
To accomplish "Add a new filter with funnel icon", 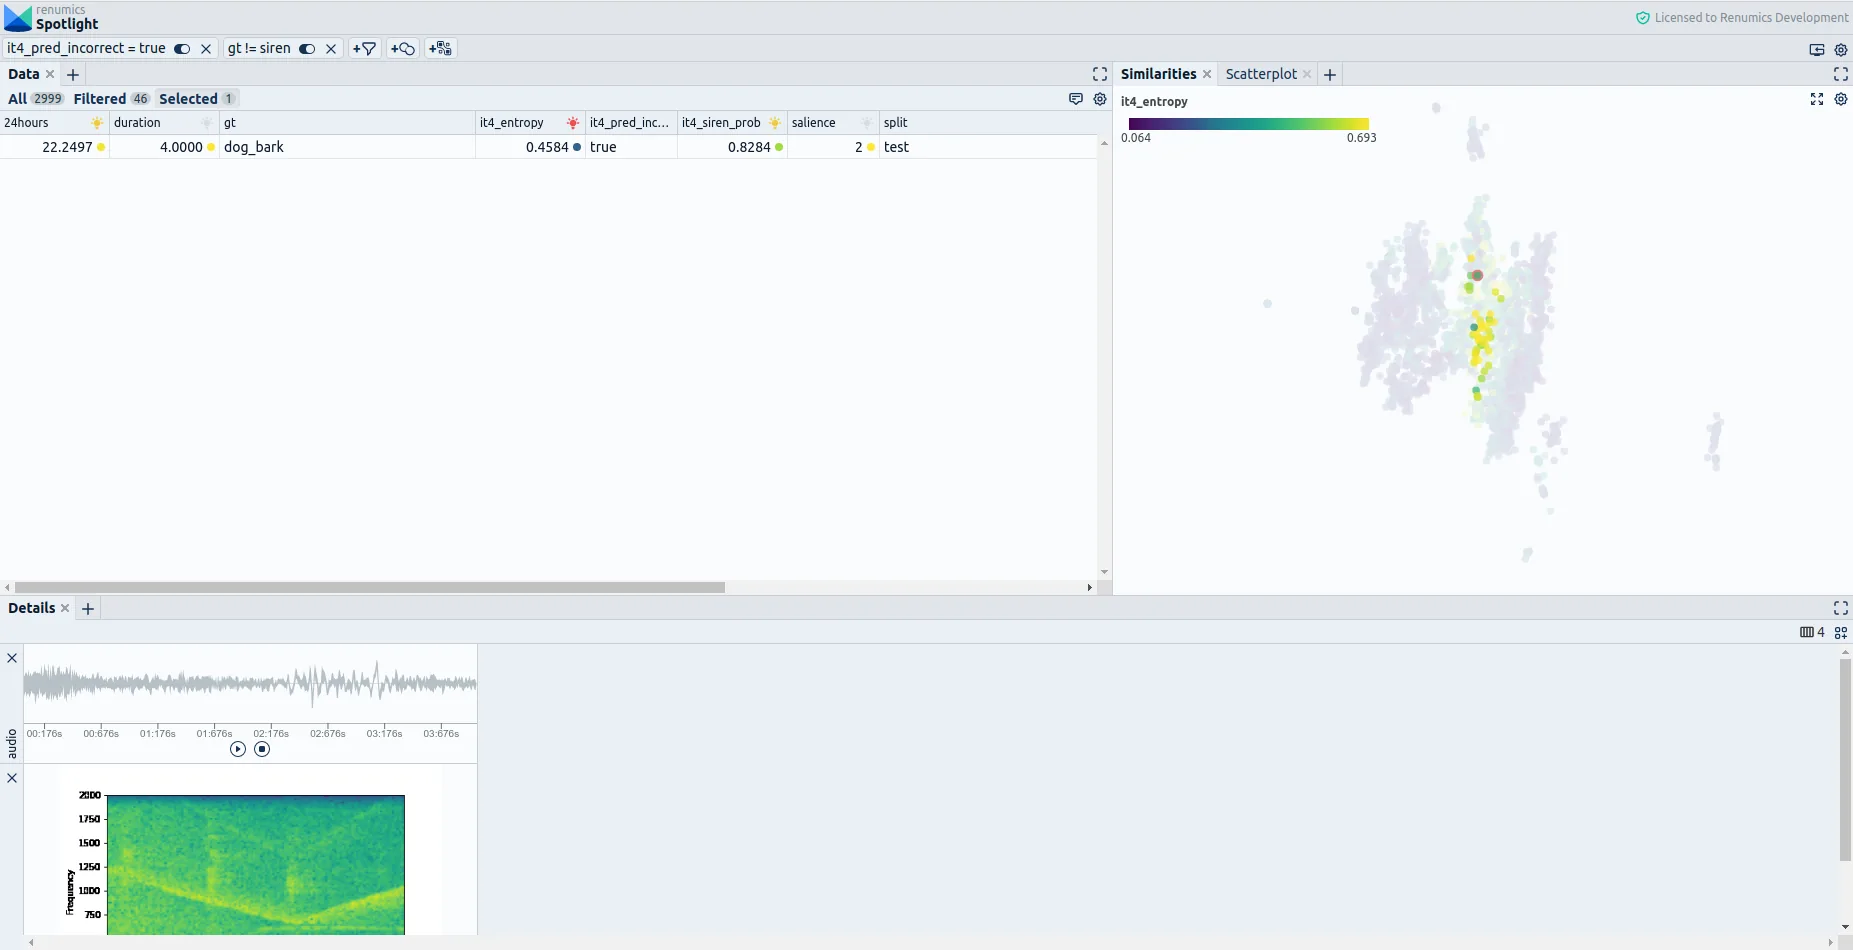I will [x=365, y=48].
